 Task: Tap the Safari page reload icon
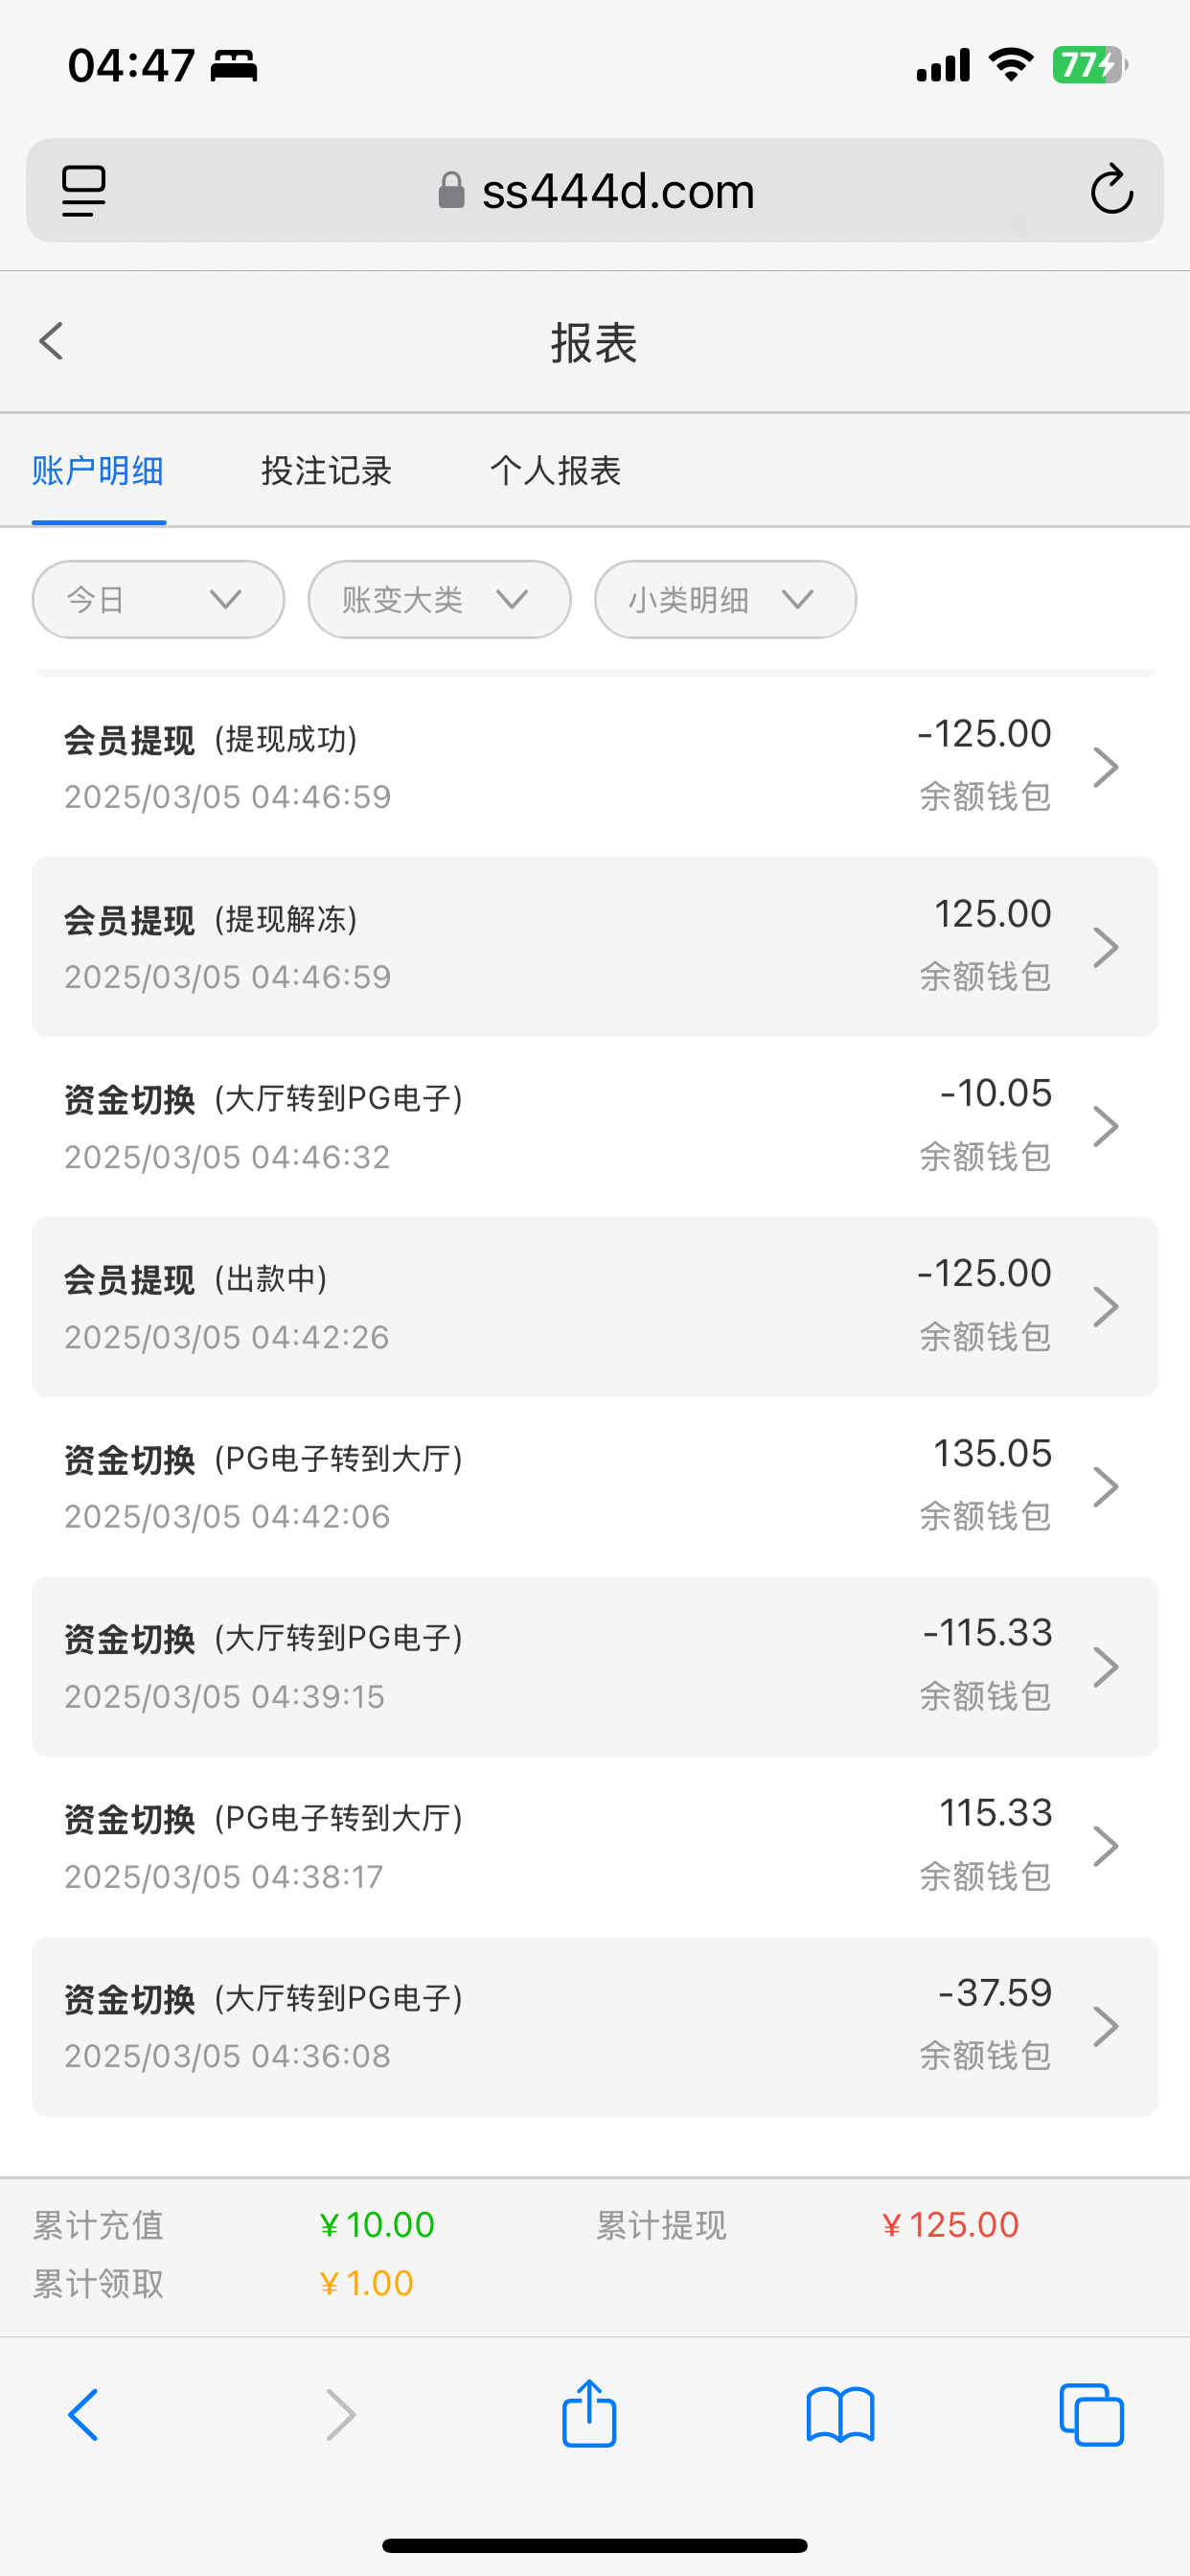point(1111,190)
